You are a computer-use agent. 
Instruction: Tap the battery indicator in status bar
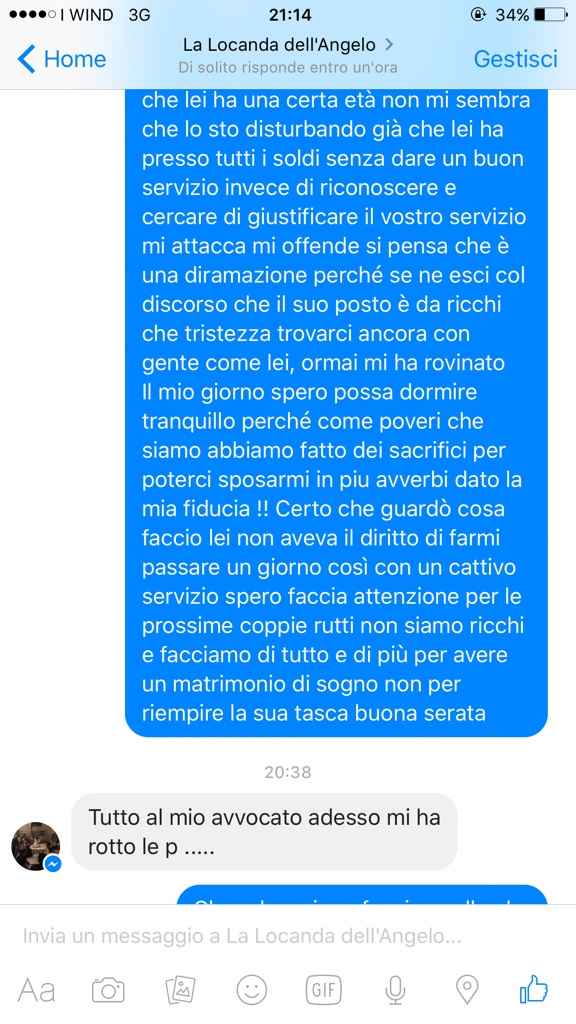tap(549, 14)
